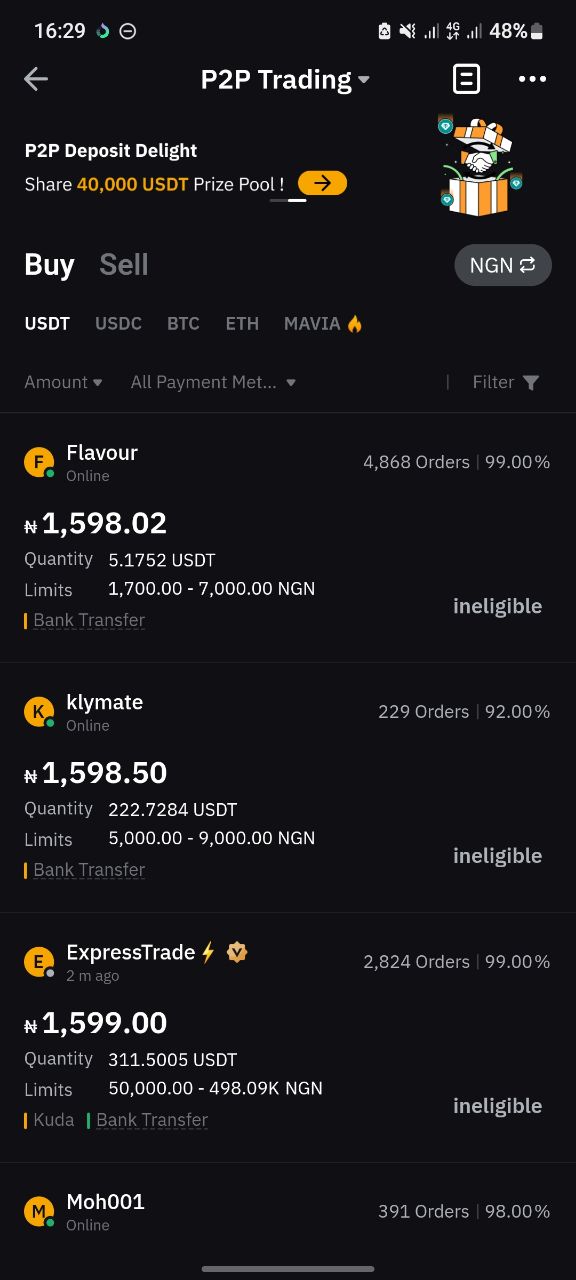
Task: Switch currency using the NGN toggle button
Action: pos(503,265)
